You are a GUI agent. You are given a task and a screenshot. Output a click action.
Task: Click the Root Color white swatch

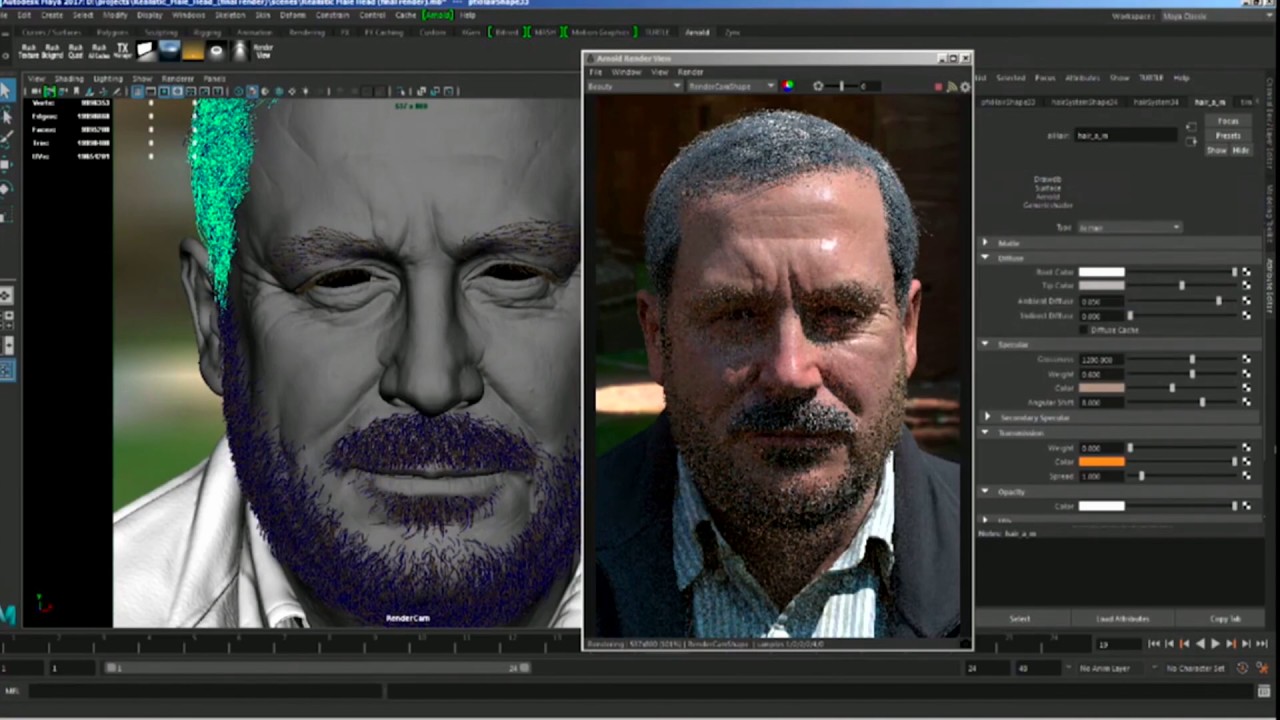click(1101, 272)
